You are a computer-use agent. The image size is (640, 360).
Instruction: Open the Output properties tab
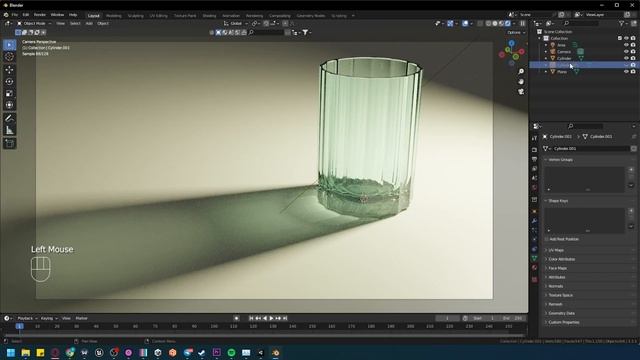[x=534, y=159]
